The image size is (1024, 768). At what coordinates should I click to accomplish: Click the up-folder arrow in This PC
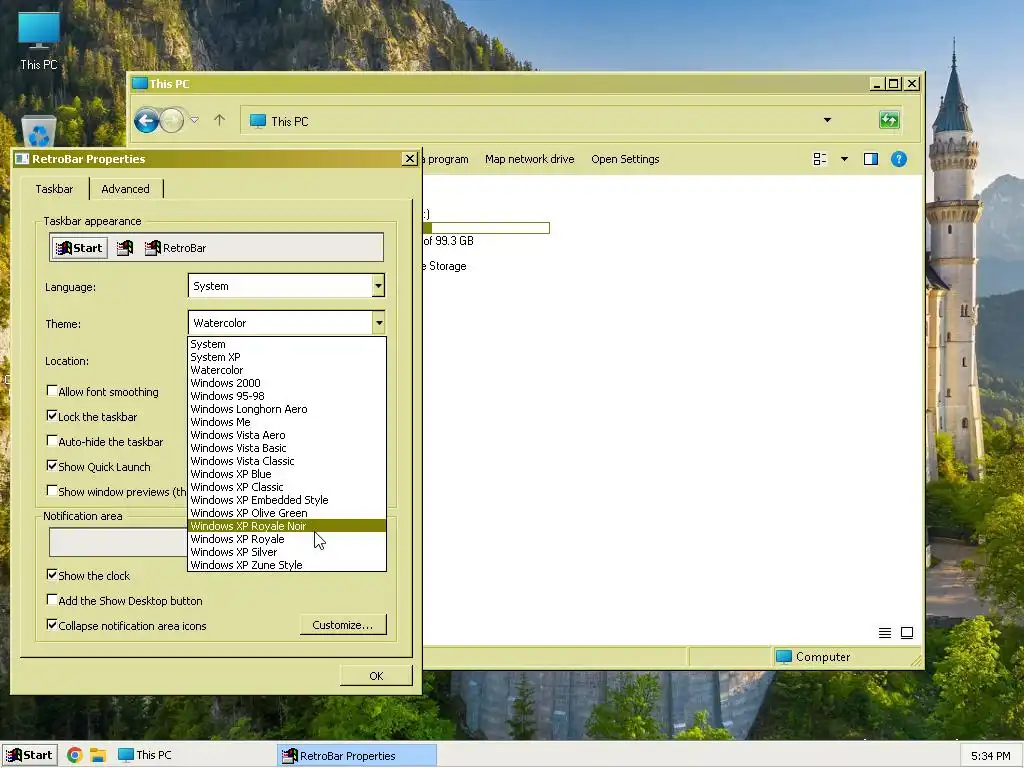click(x=219, y=120)
